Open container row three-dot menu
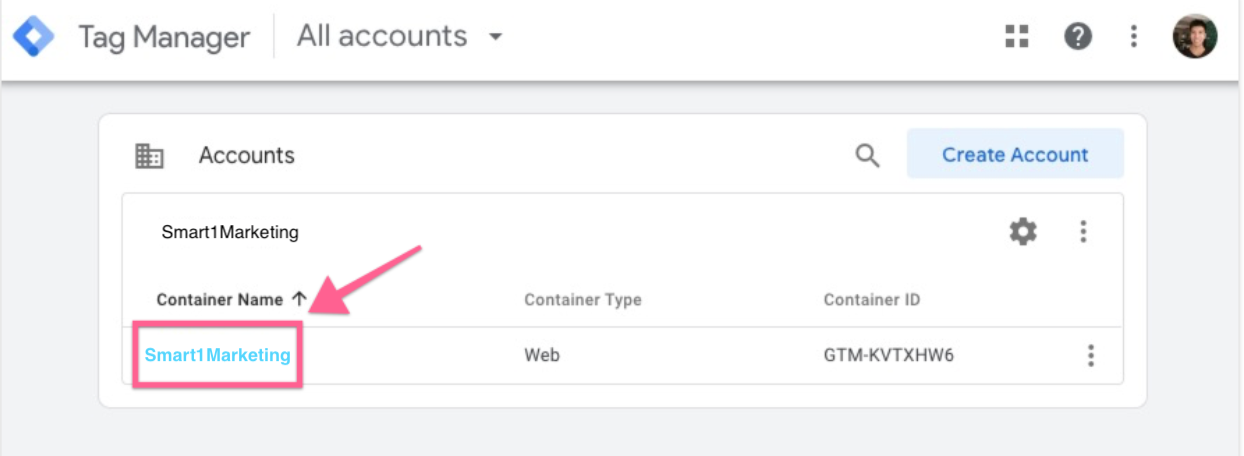Viewport: 1244px width, 456px height. pyautogui.click(x=1091, y=355)
